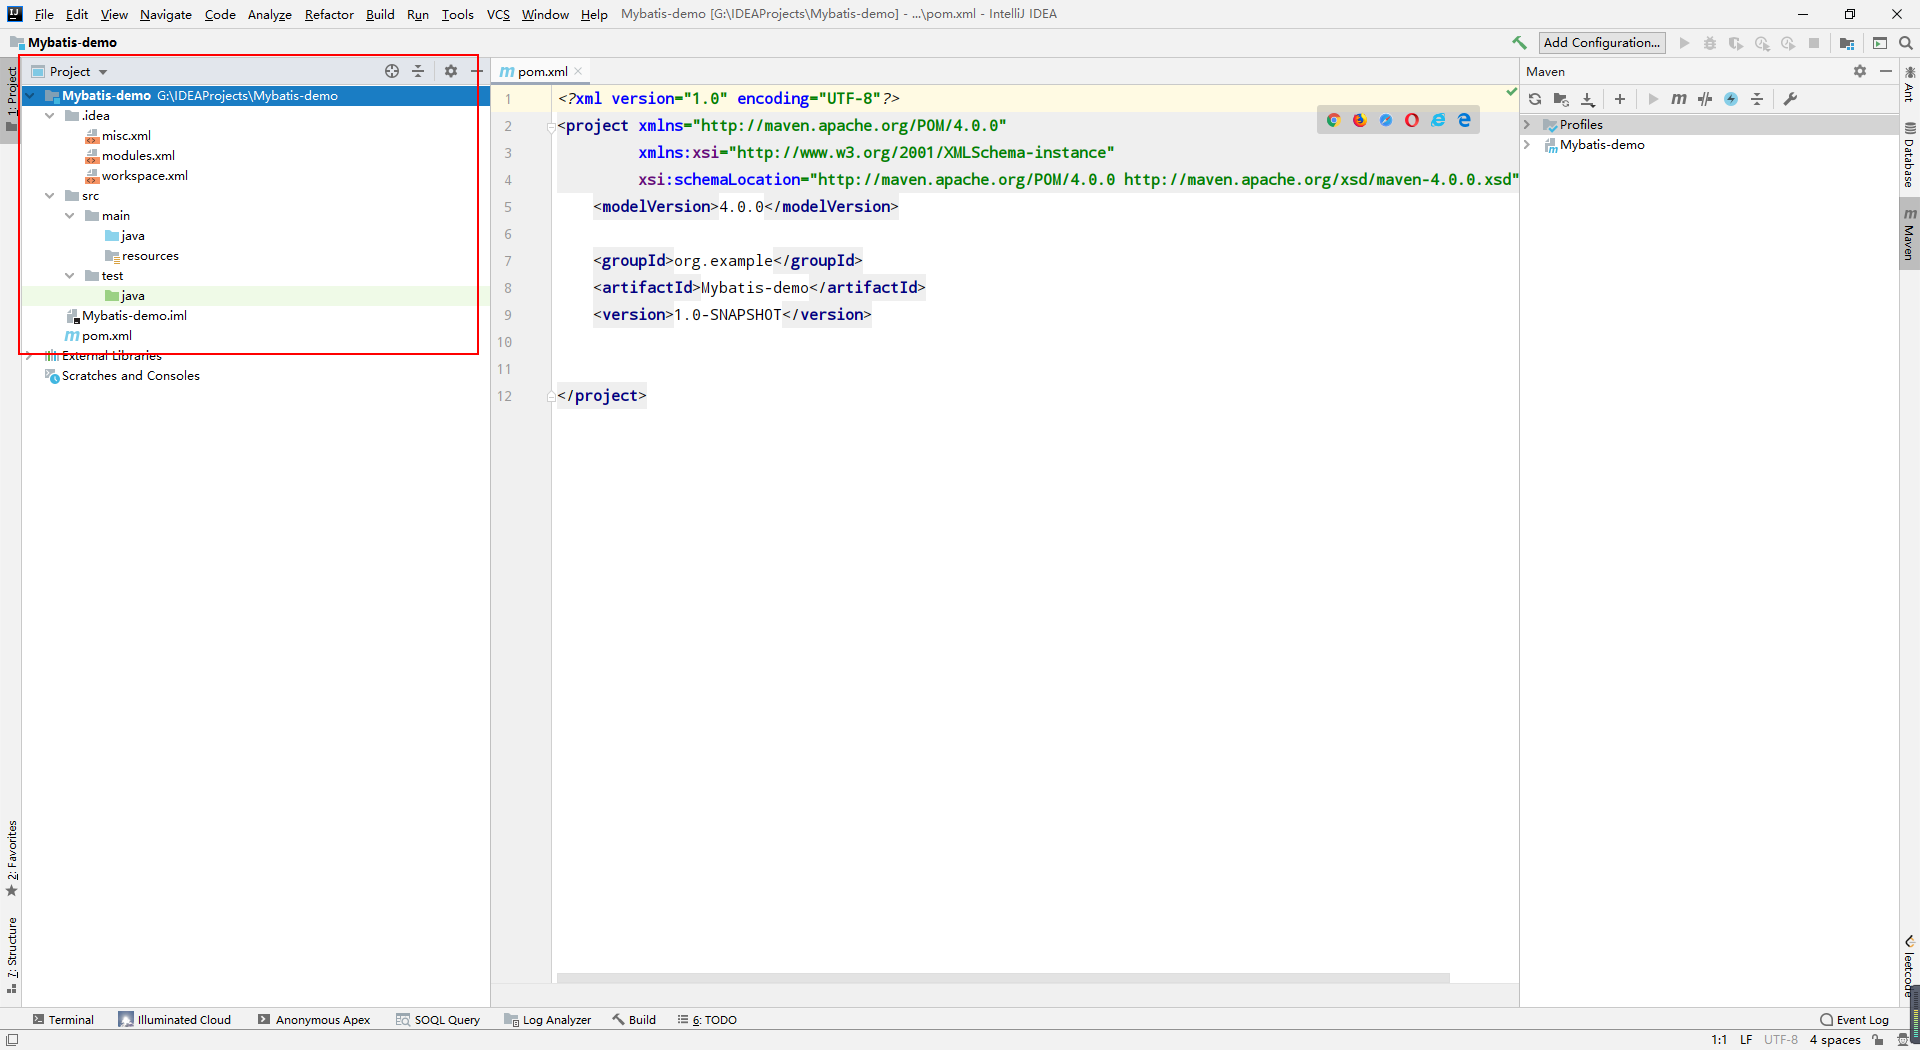Expand the Mybatis-demo node in Maven panel

pos(1527,145)
